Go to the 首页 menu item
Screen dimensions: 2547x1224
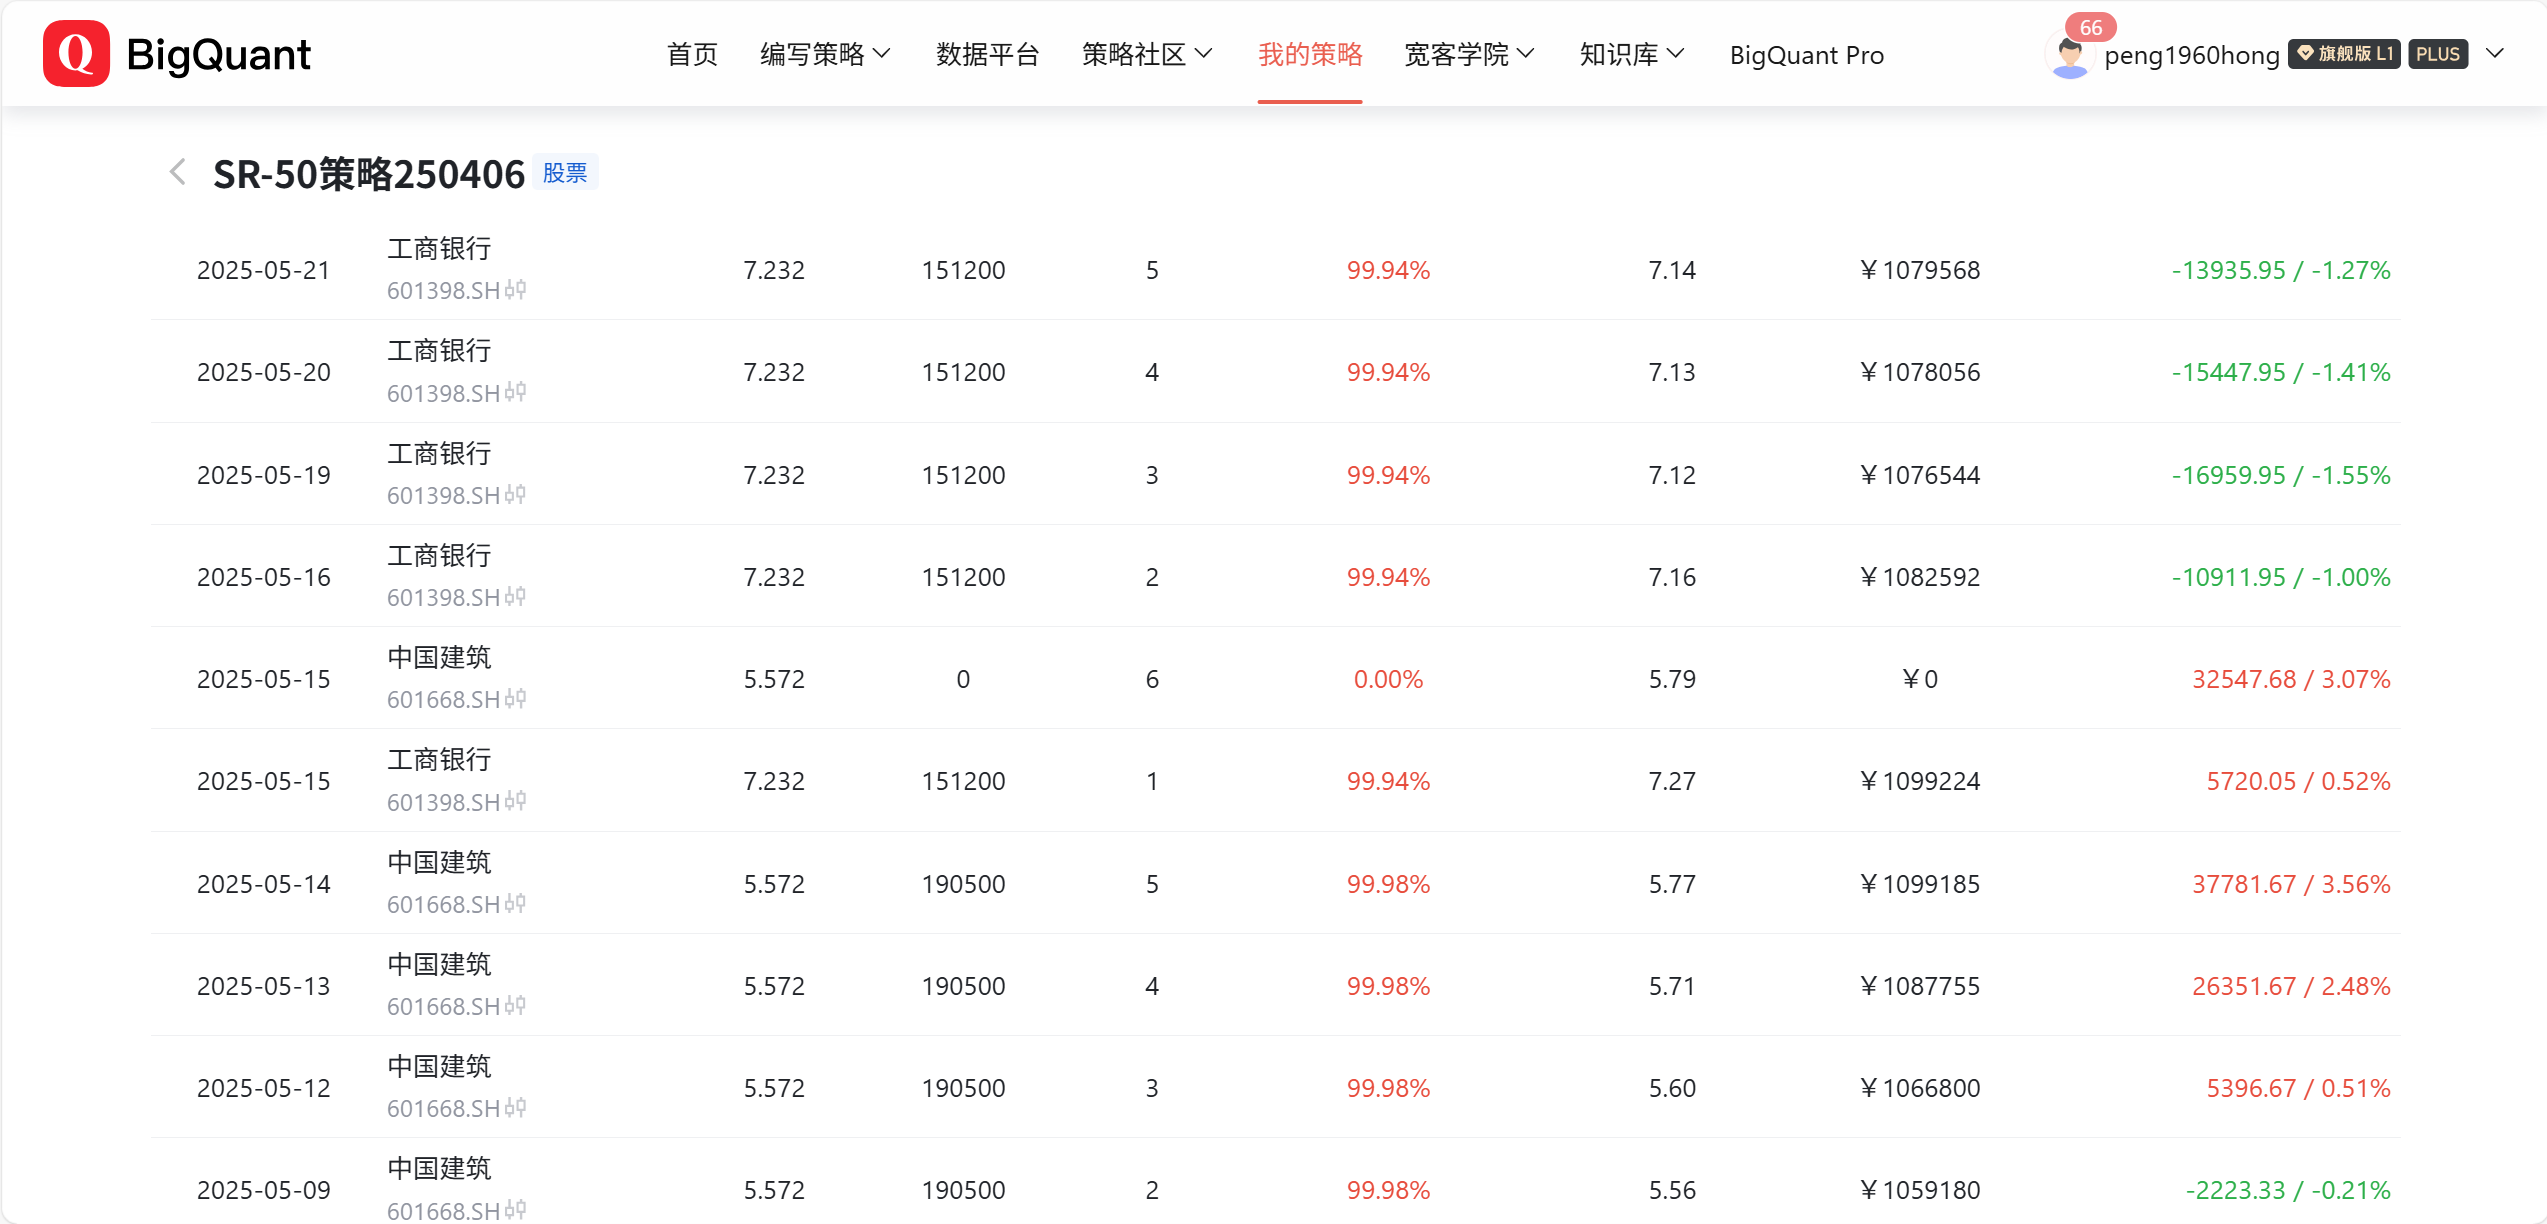point(692,54)
